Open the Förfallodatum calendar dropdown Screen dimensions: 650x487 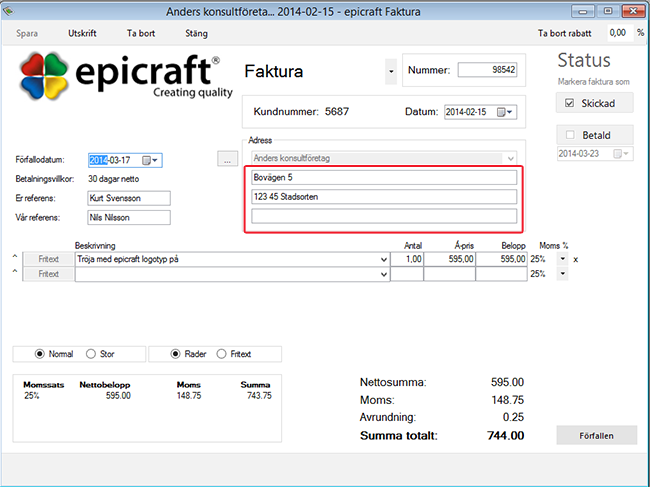150,160
